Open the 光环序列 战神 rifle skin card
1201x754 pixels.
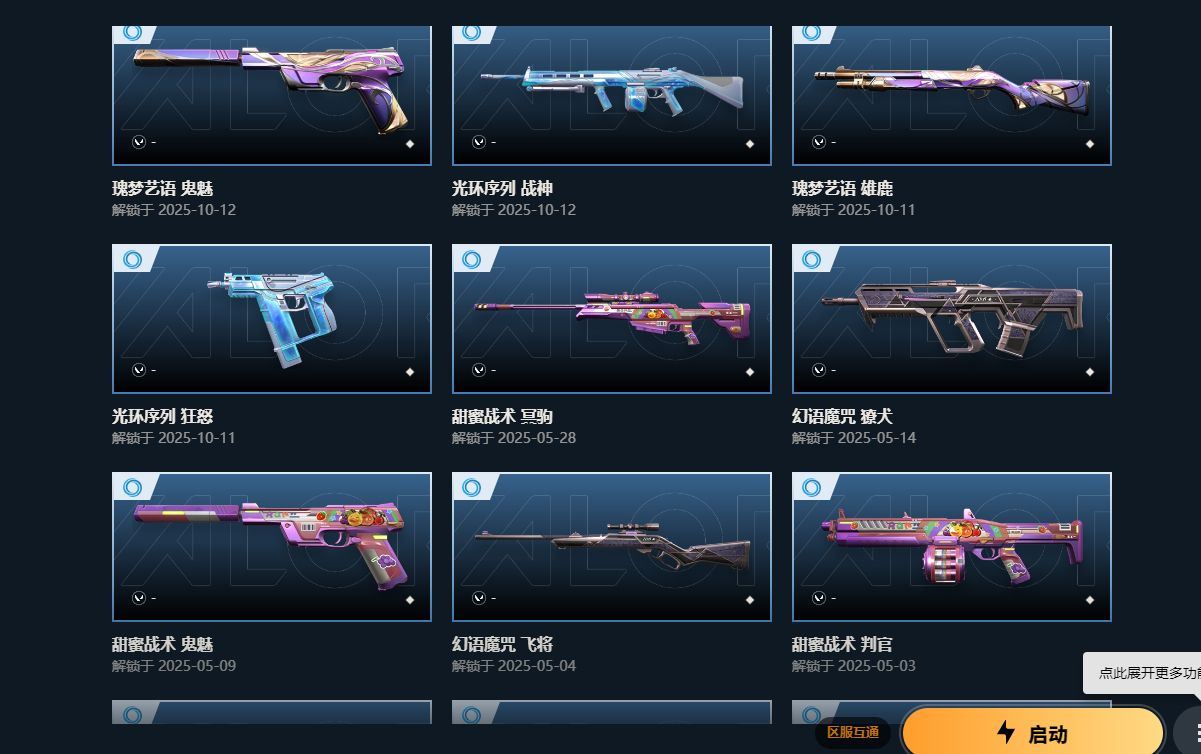(x=612, y=95)
